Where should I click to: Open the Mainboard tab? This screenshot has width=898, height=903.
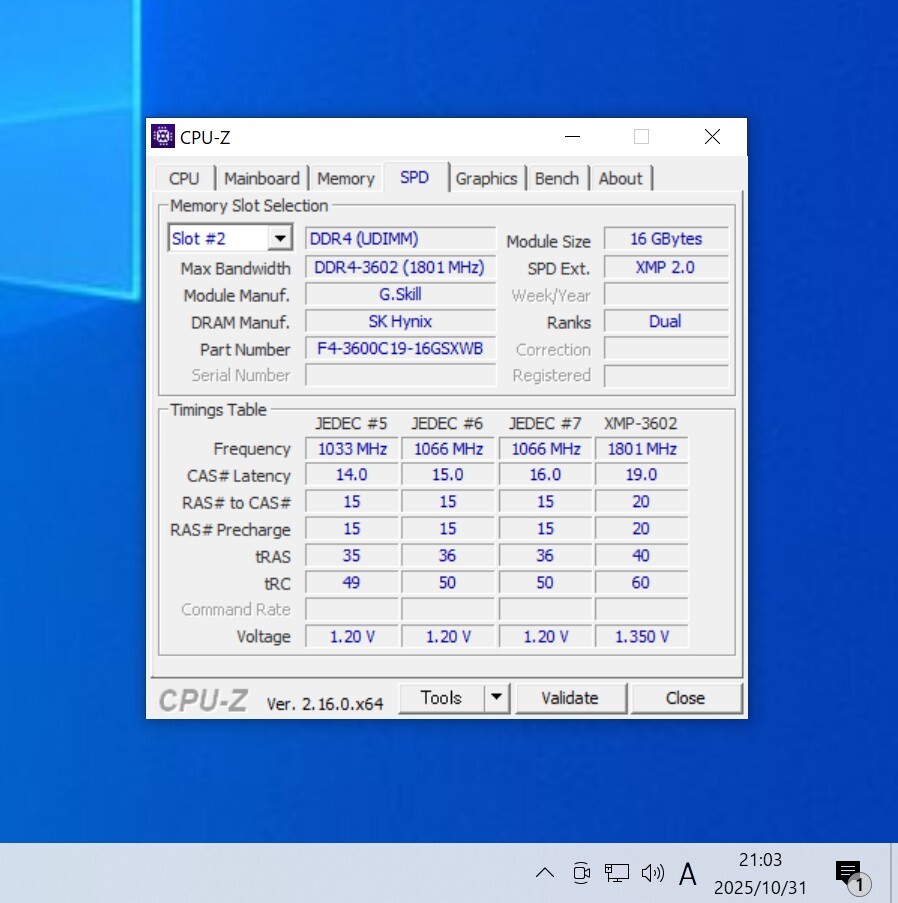pyautogui.click(x=261, y=178)
